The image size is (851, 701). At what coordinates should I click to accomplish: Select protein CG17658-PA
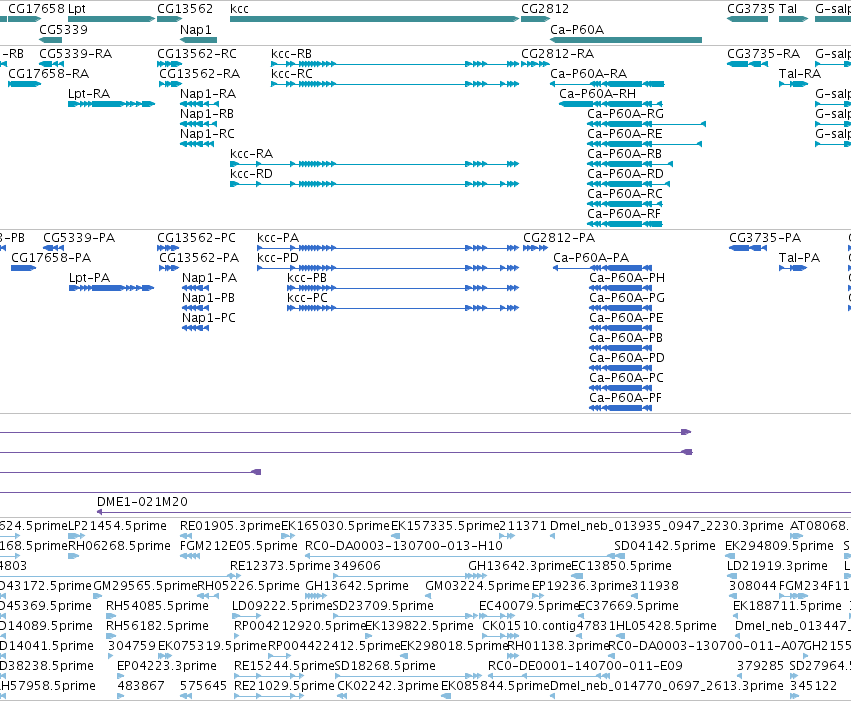[51, 258]
